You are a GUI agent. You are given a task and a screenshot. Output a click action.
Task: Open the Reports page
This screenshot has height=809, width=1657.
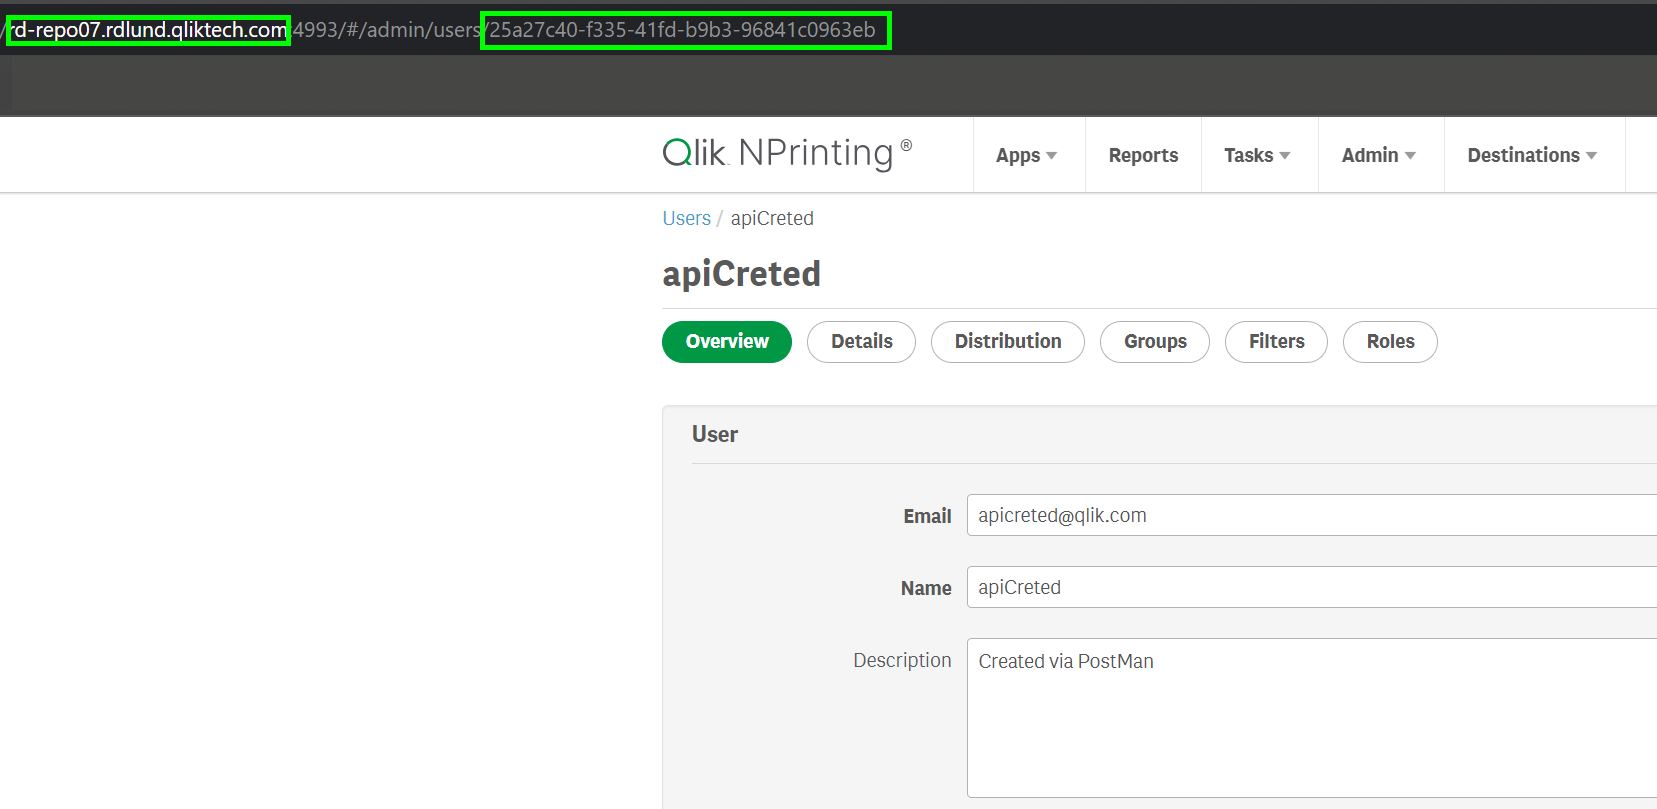pos(1143,155)
